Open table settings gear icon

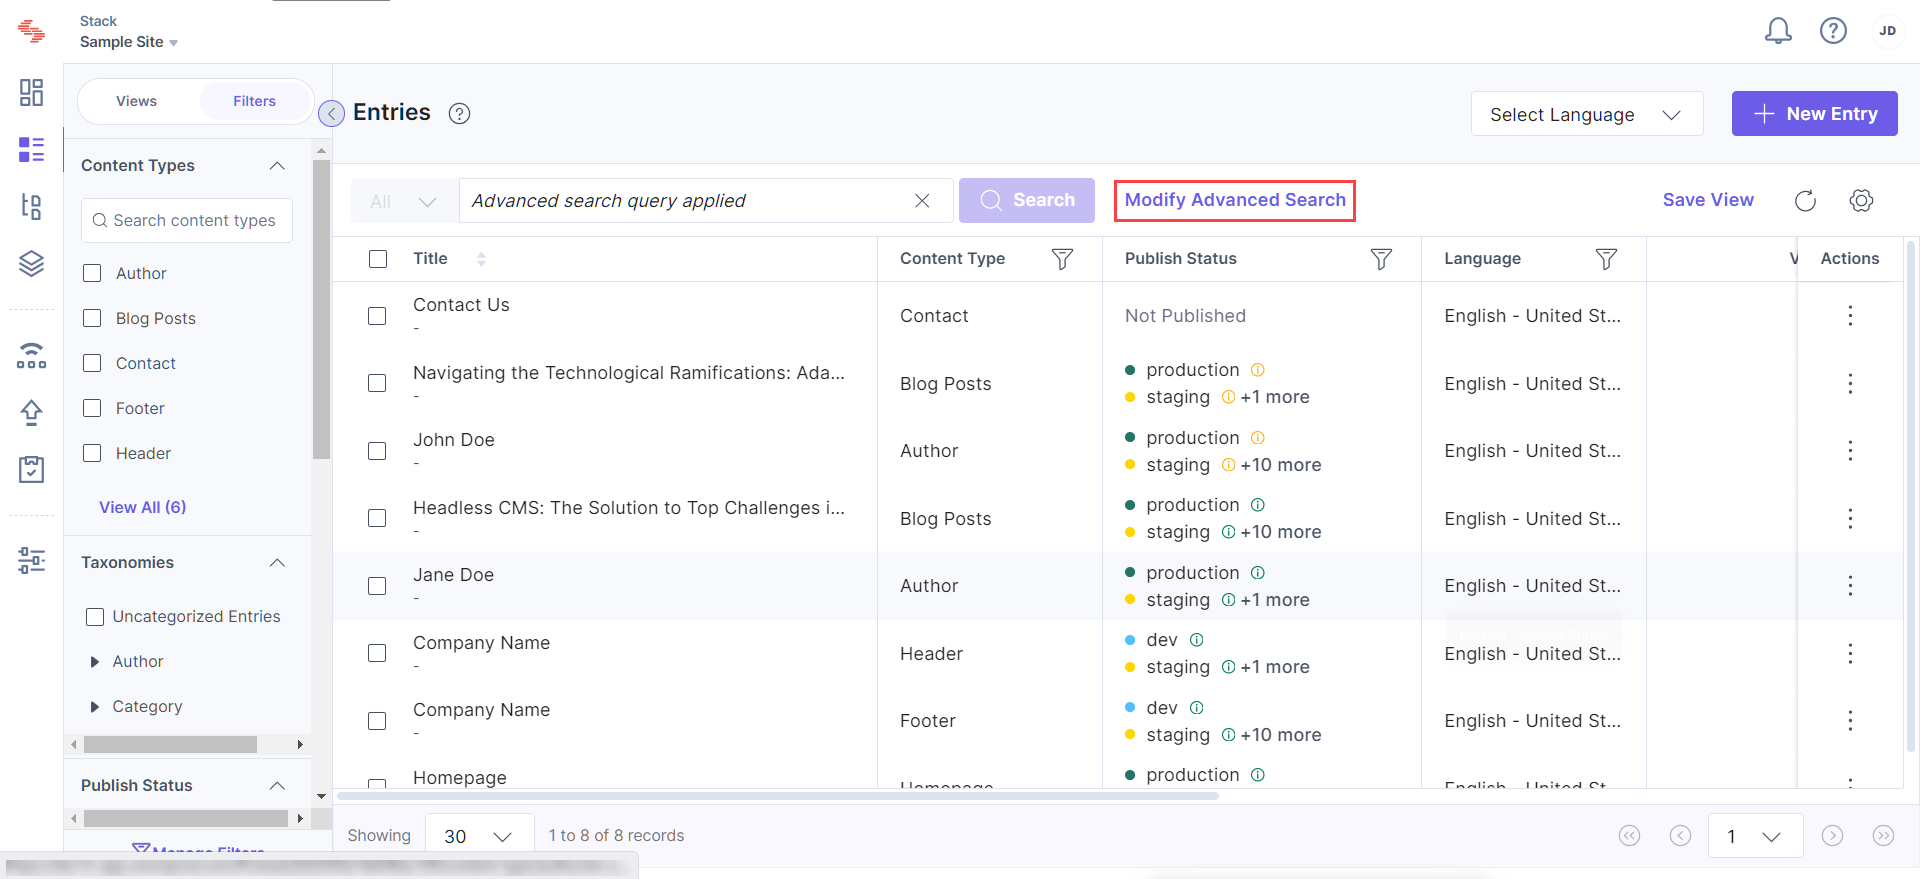pos(1861,201)
